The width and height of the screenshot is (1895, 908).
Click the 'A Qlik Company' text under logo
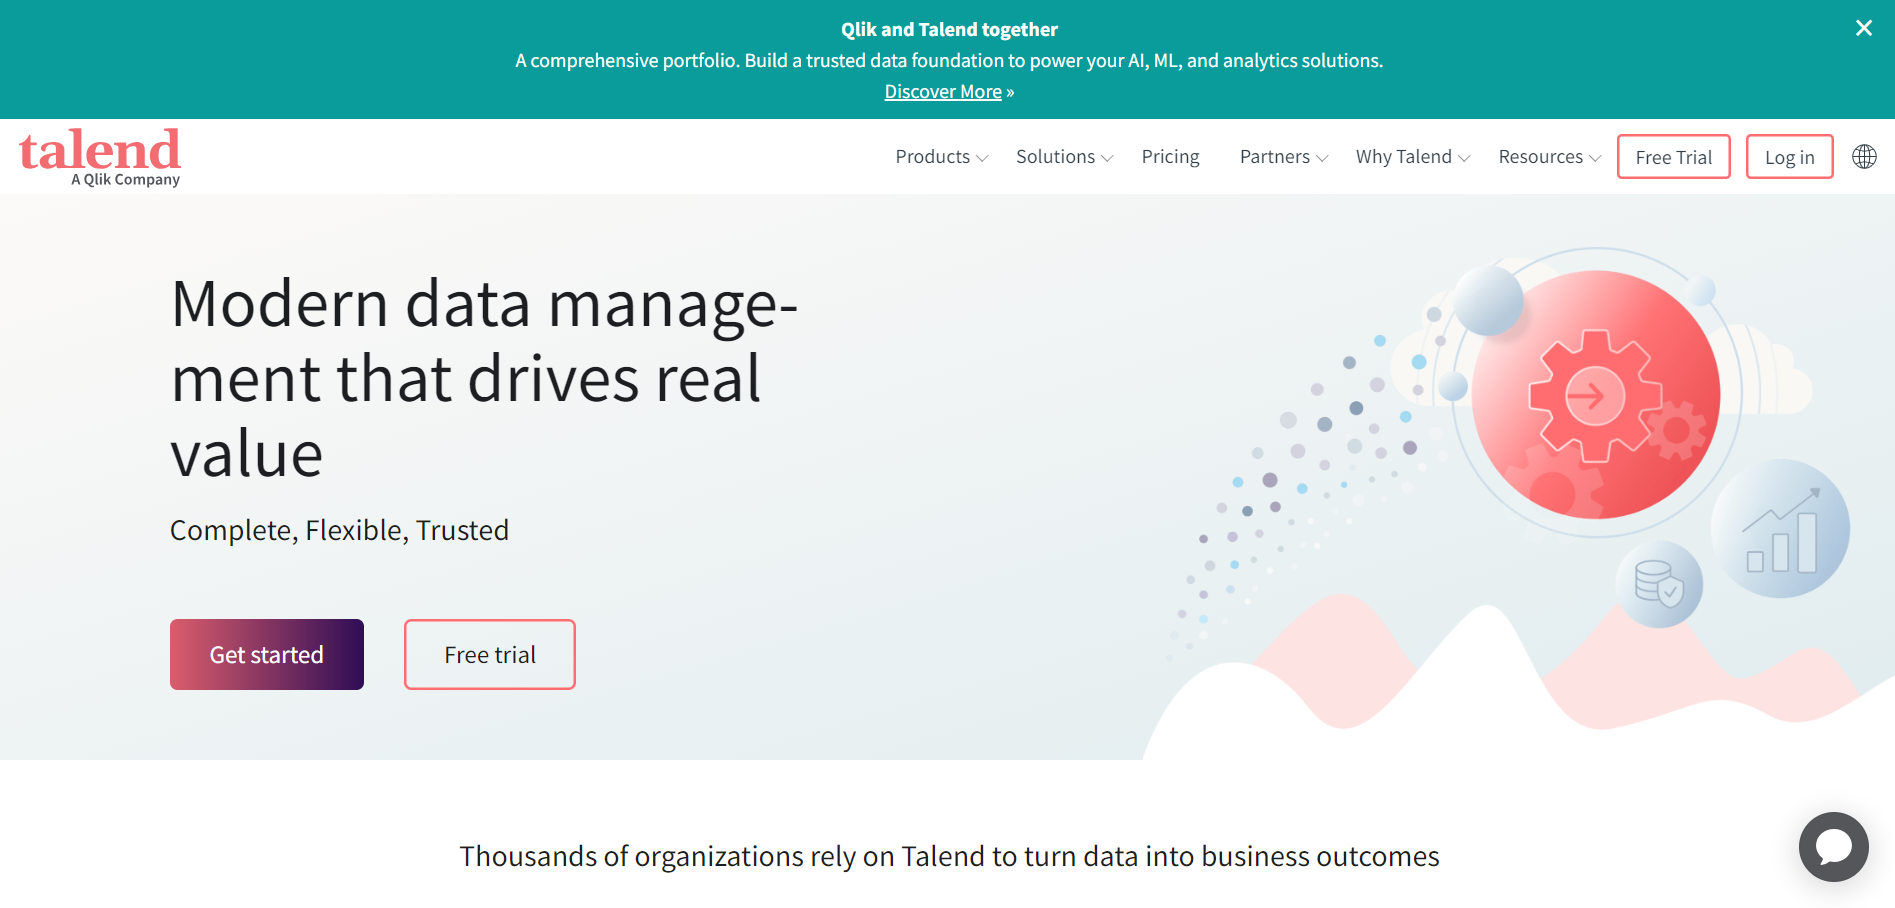pos(125,180)
